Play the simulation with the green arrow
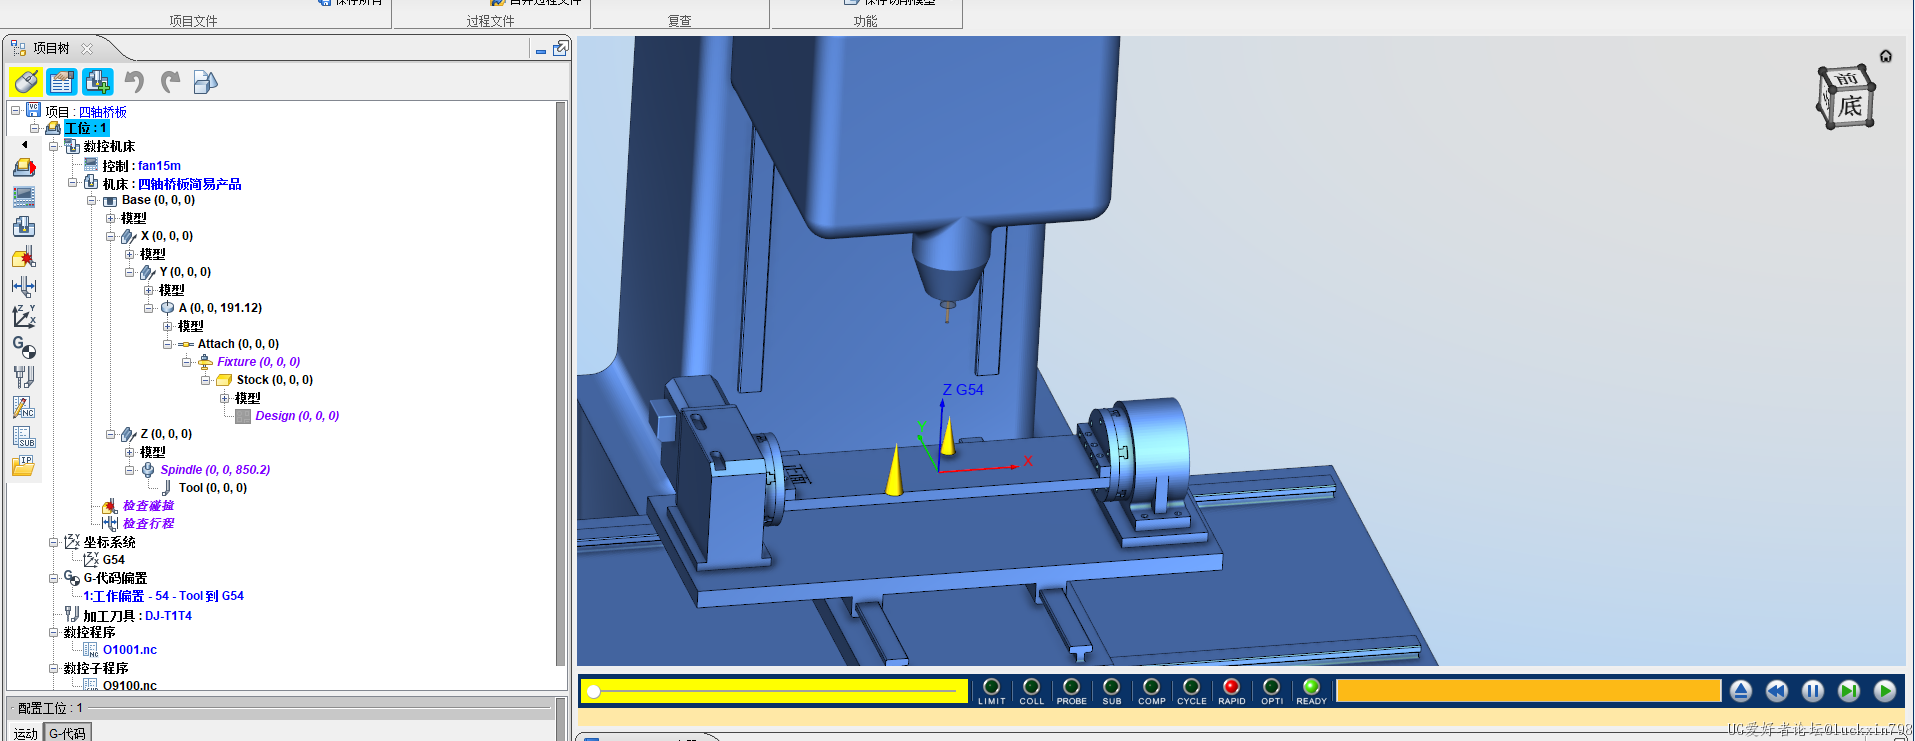The width and height of the screenshot is (1915, 741). [1885, 691]
